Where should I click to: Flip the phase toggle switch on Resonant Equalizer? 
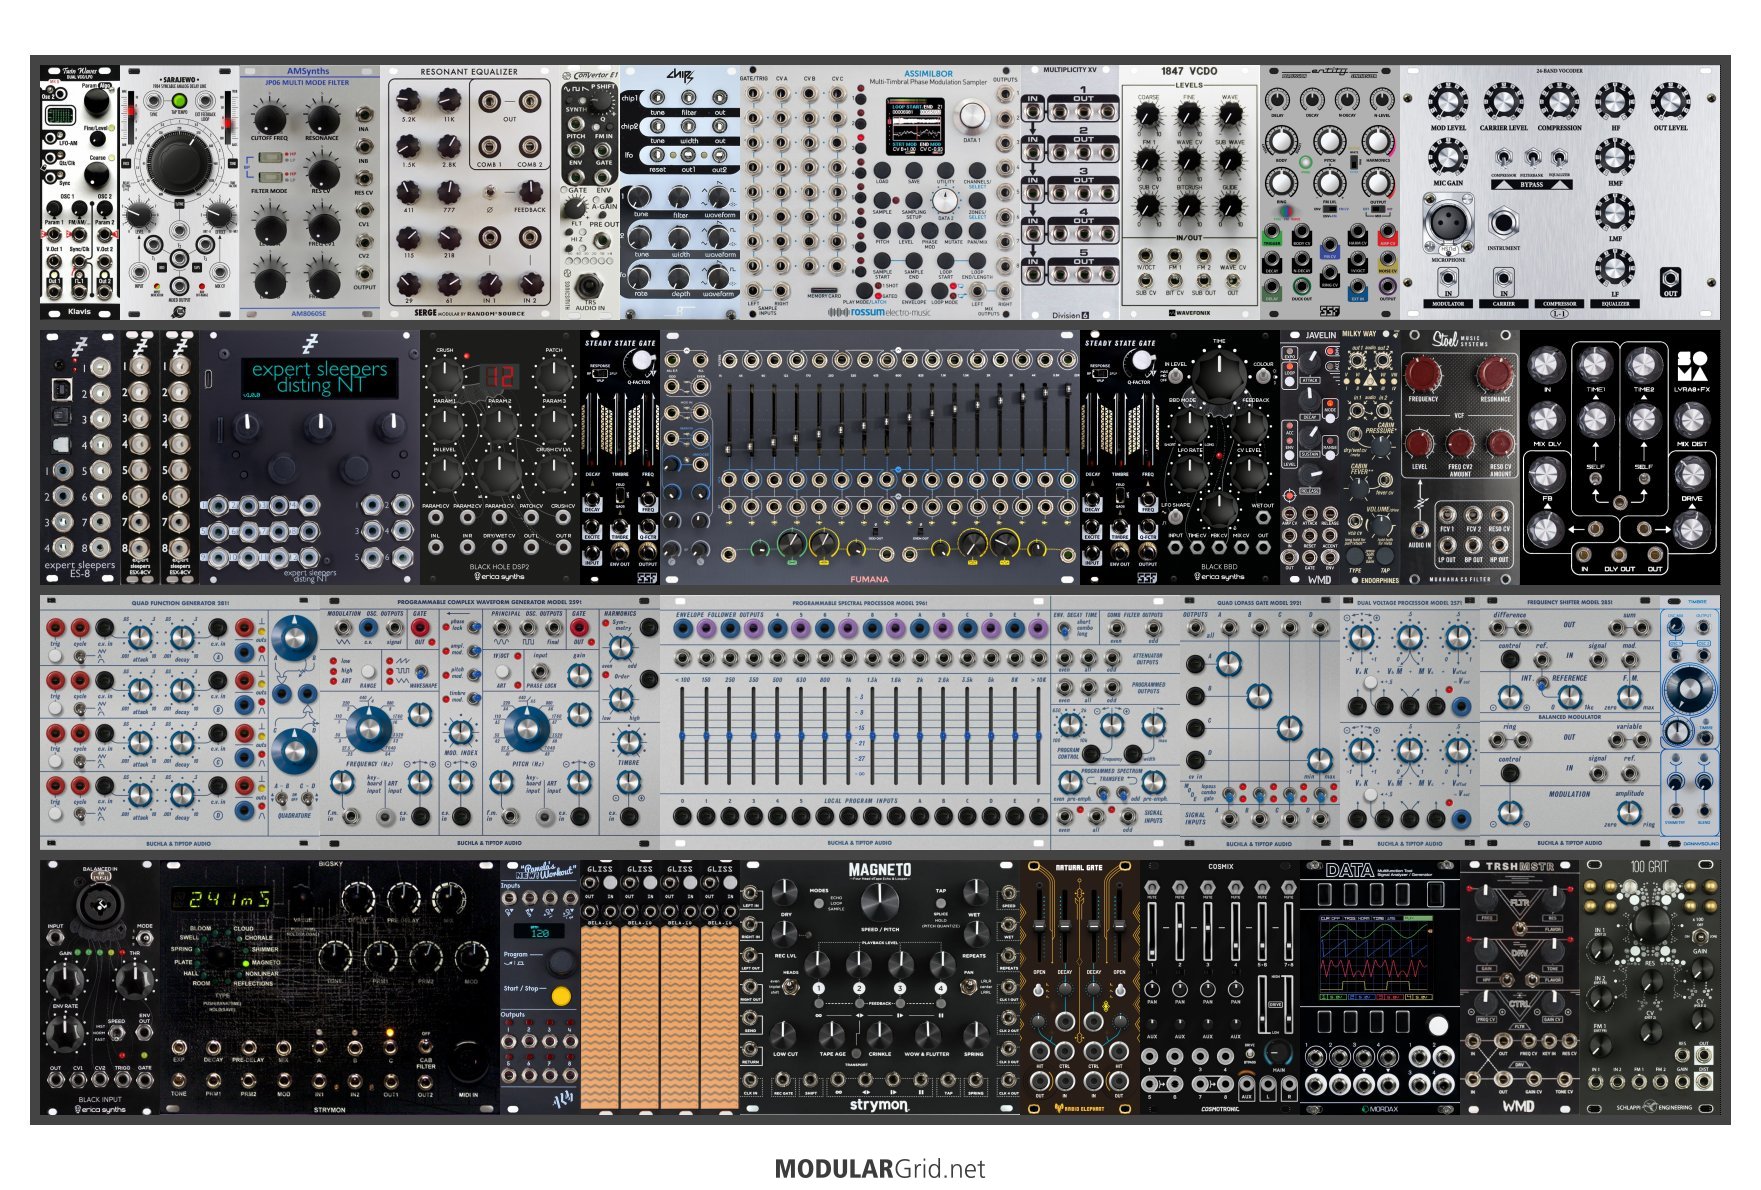pos(489,193)
